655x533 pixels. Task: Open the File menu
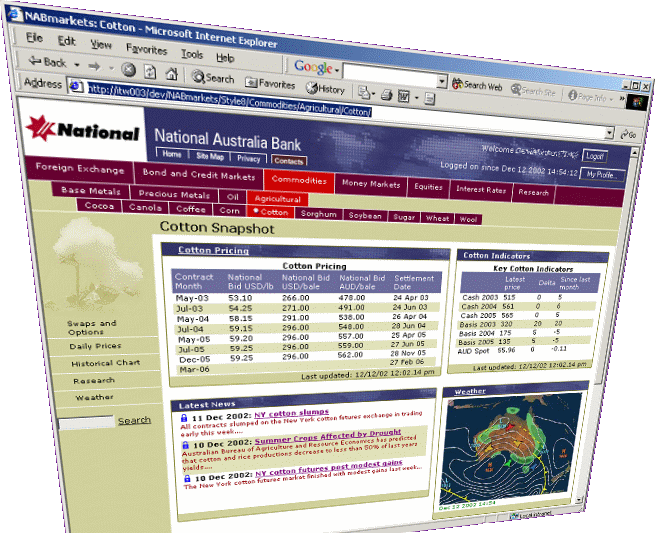34,37
